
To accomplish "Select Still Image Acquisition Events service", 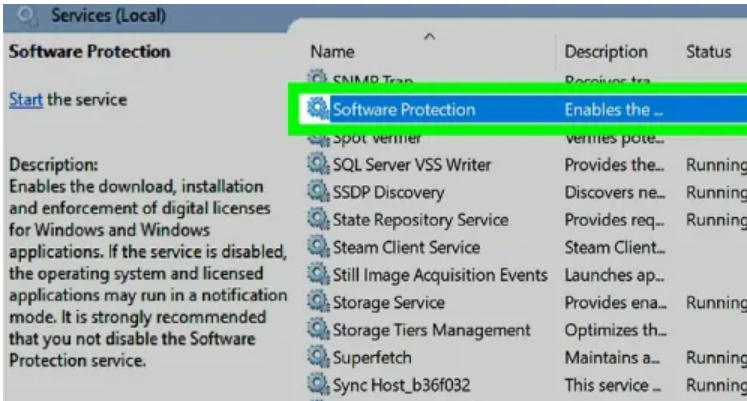I will [440, 275].
